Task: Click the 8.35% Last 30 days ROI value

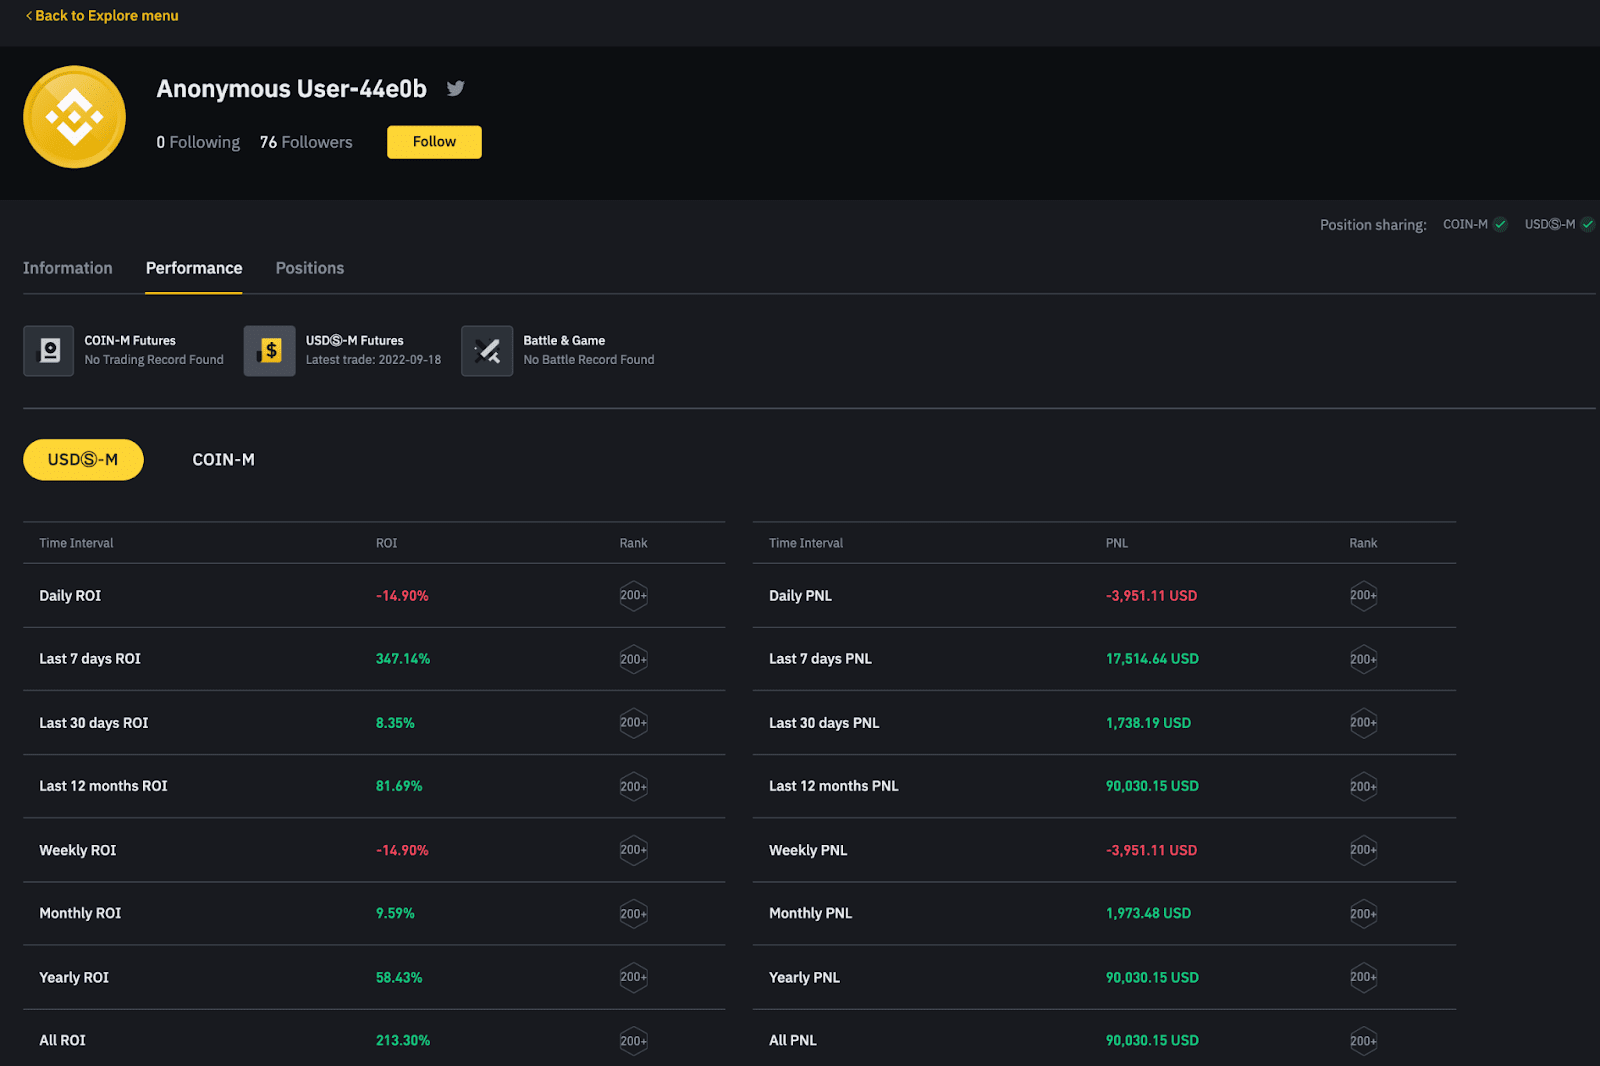Action: coord(395,723)
